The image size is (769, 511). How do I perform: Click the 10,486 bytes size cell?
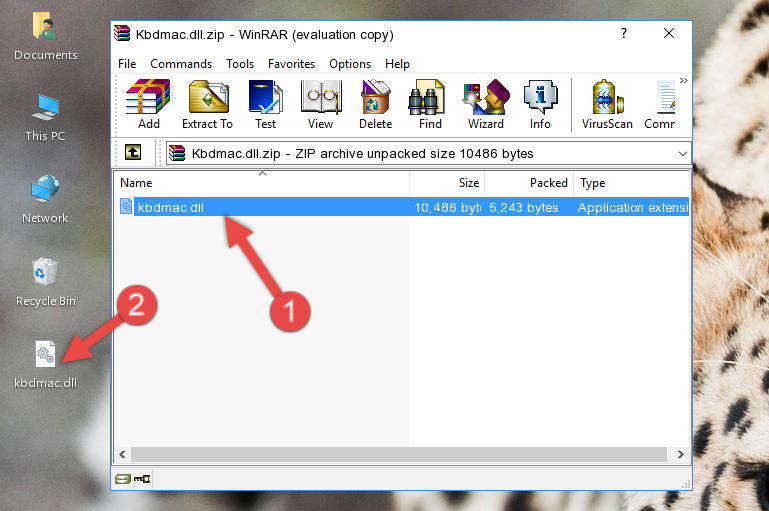pyautogui.click(x=447, y=208)
